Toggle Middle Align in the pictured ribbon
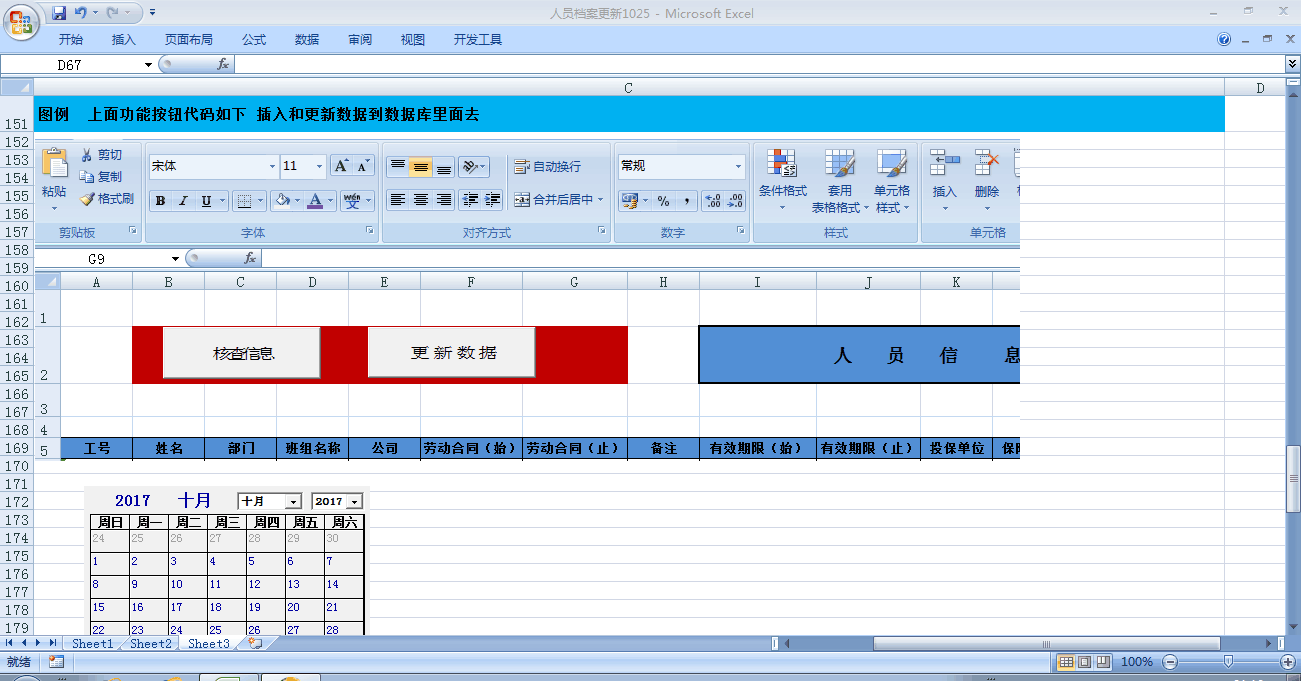 [420, 166]
